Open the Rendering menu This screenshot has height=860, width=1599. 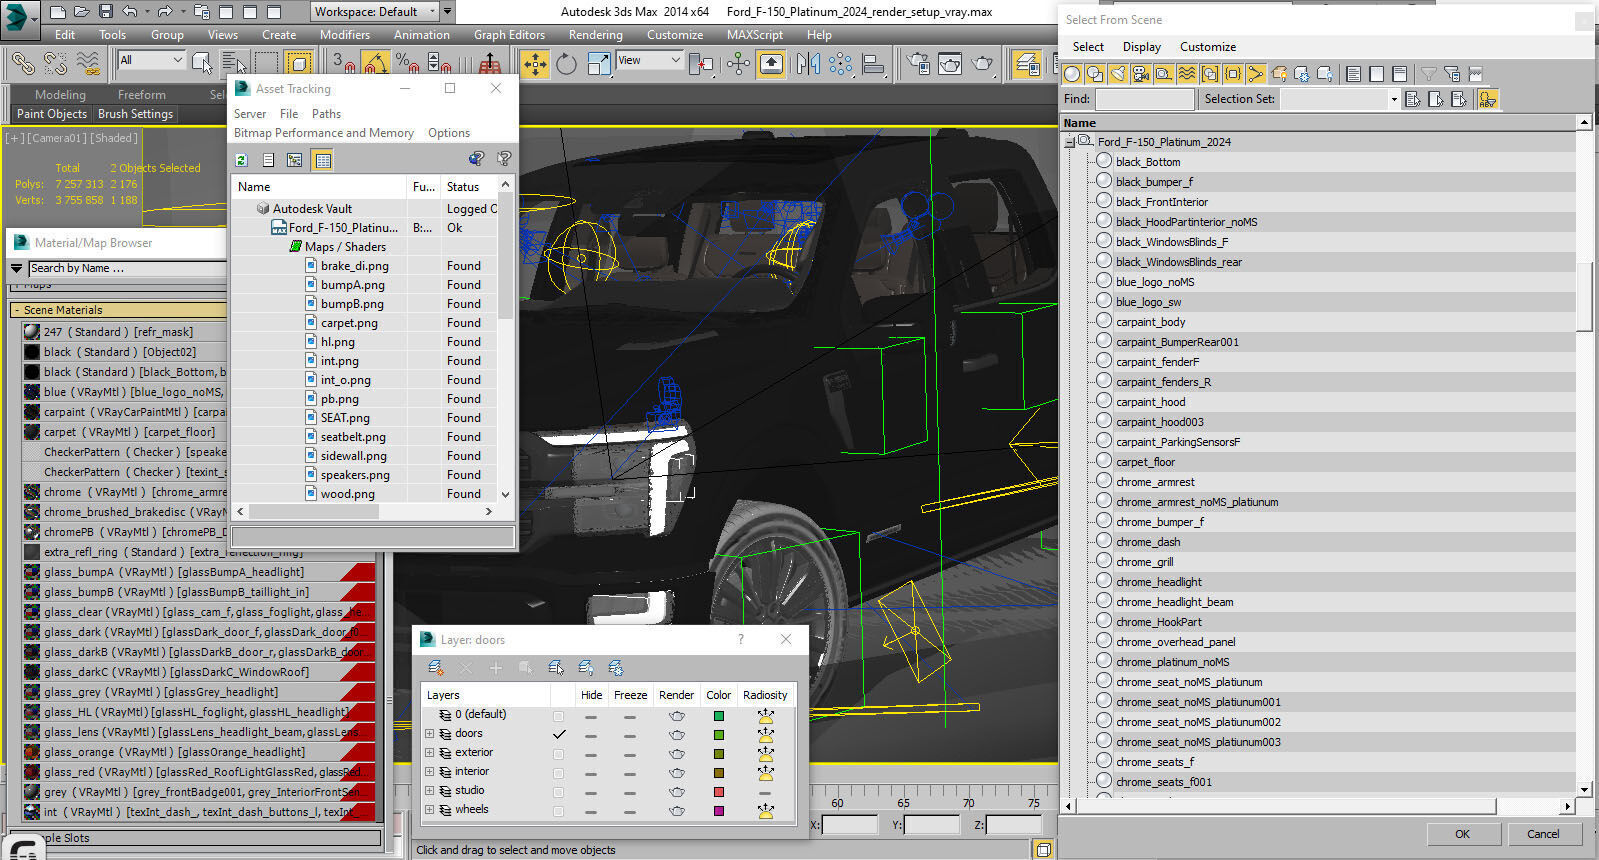coord(596,34)
